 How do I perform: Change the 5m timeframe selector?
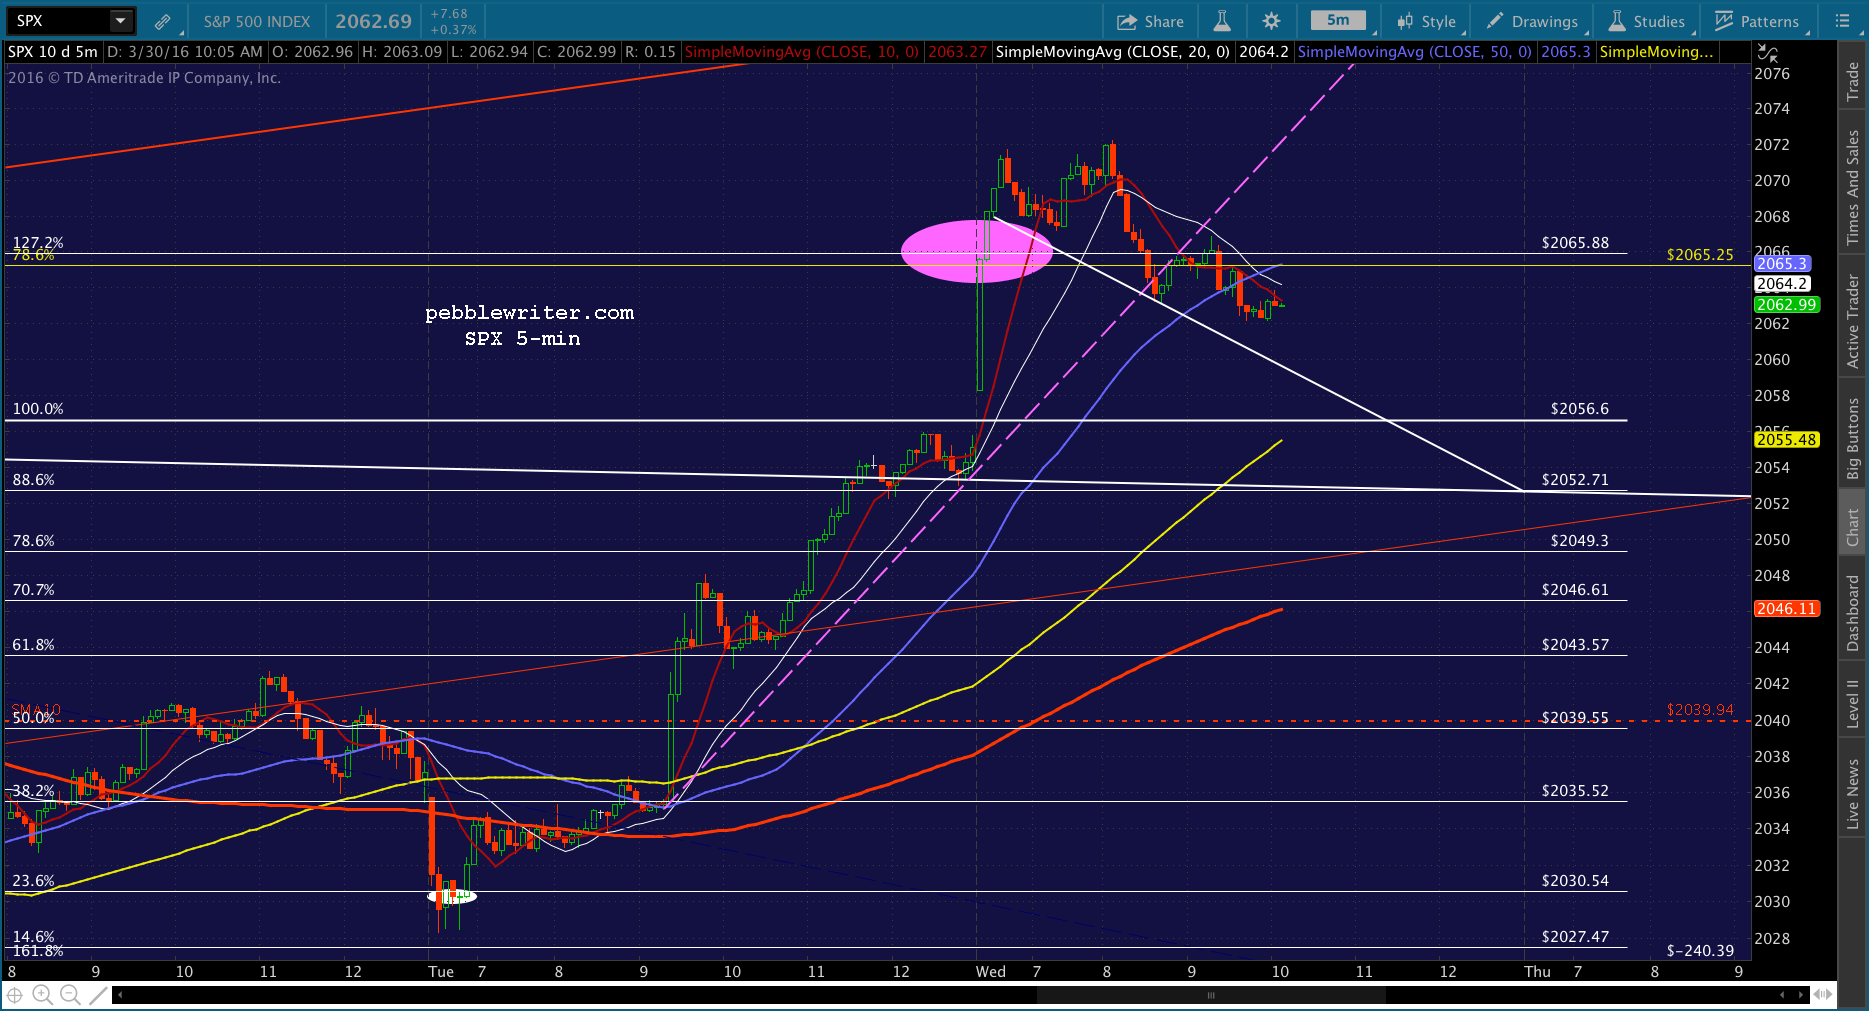tap(1338, 21)
